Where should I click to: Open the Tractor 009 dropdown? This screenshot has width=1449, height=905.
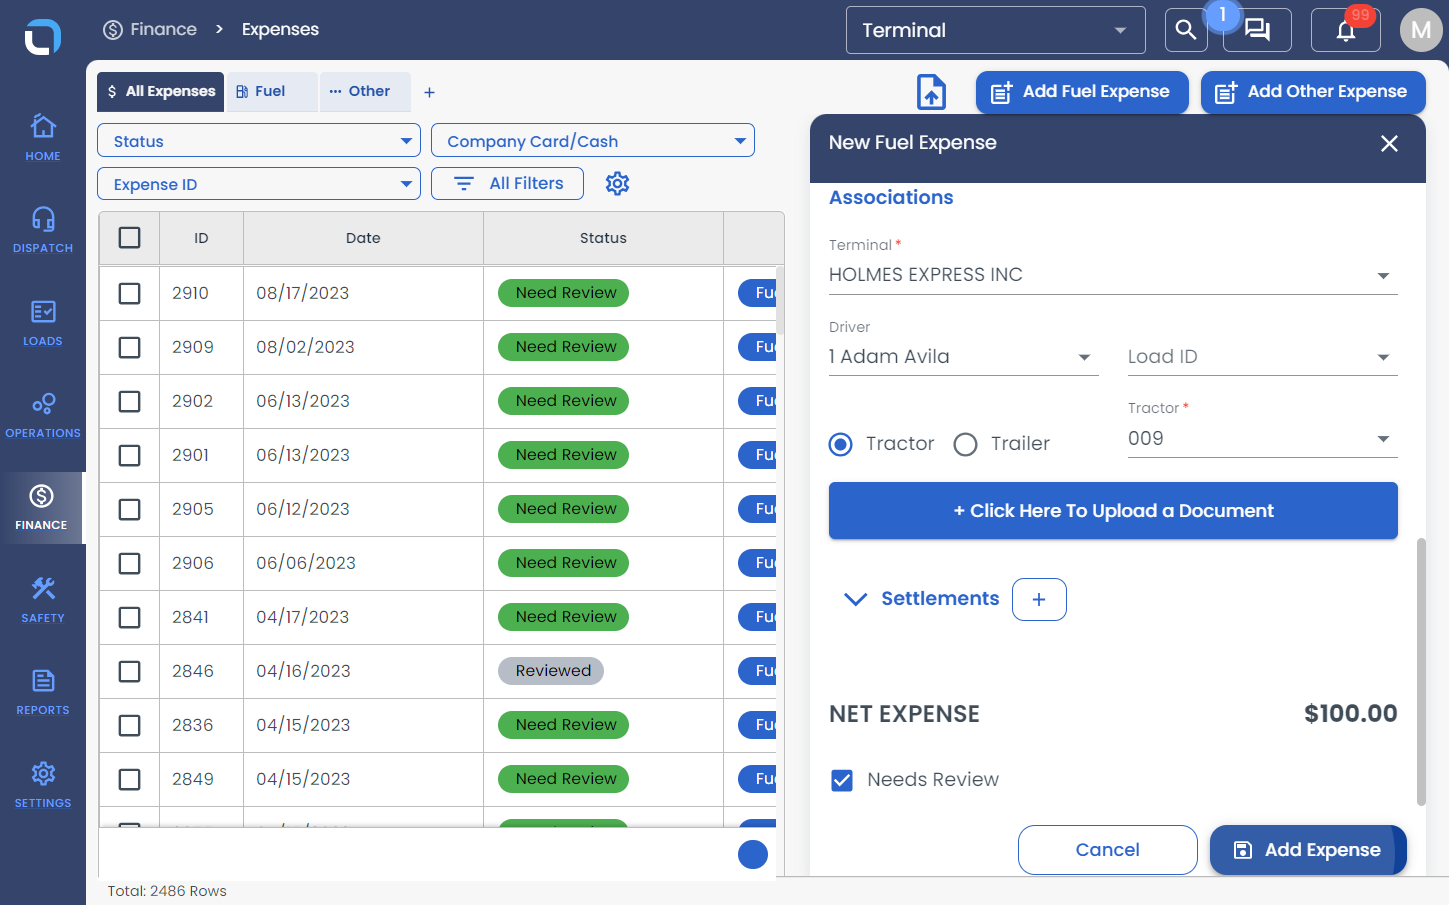pyautogui.click(x=1263, y=439)
